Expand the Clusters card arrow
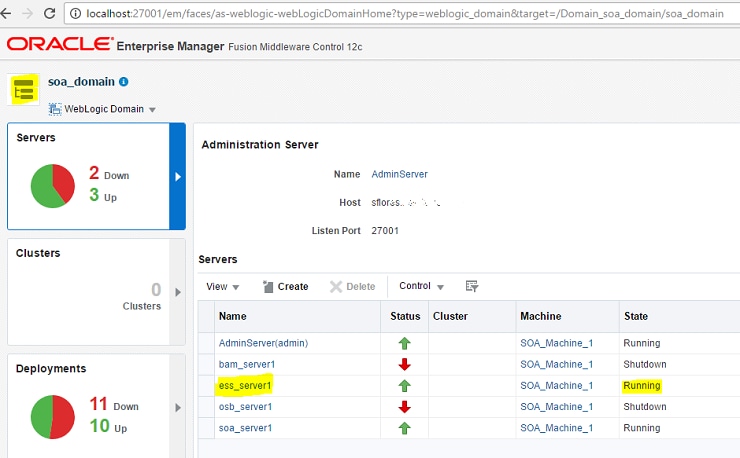 coord(178,292)
